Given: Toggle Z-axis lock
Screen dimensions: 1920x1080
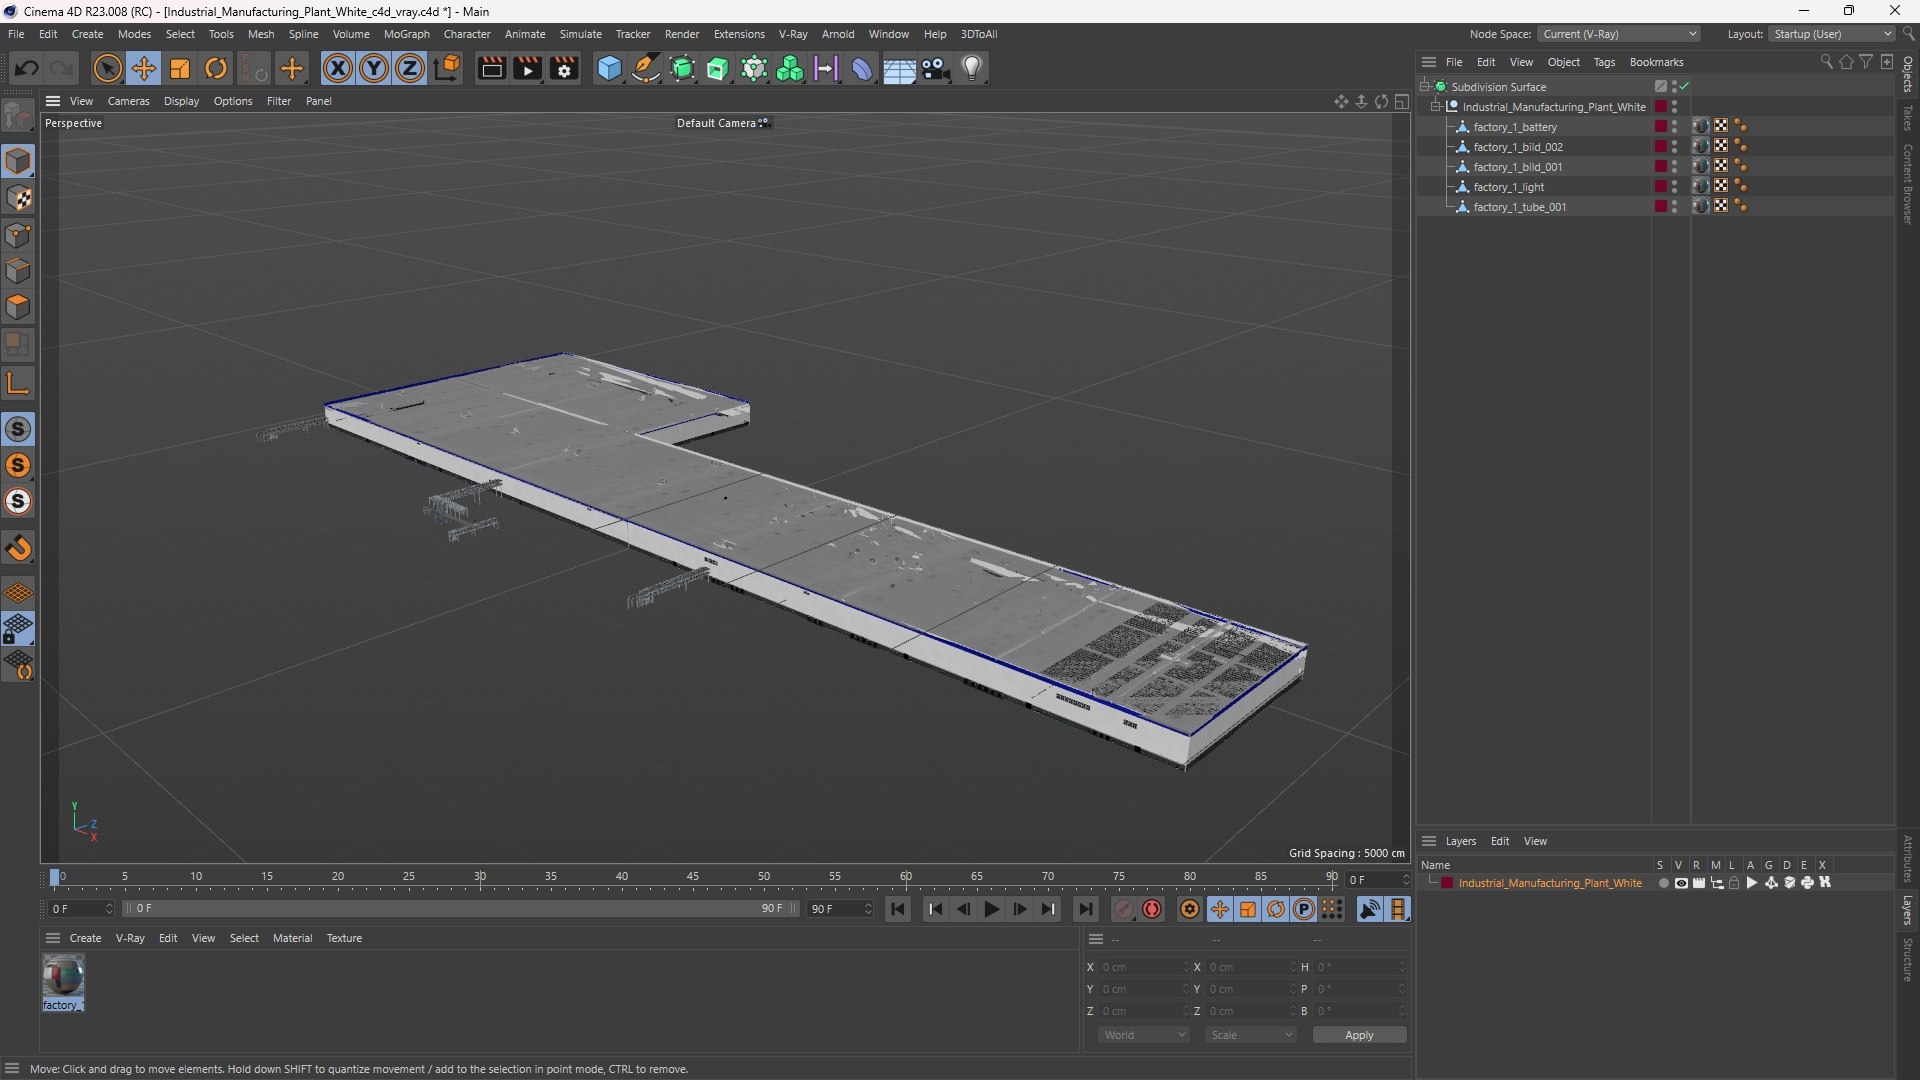Looking at the screenshot, I should tap(410, 68).
